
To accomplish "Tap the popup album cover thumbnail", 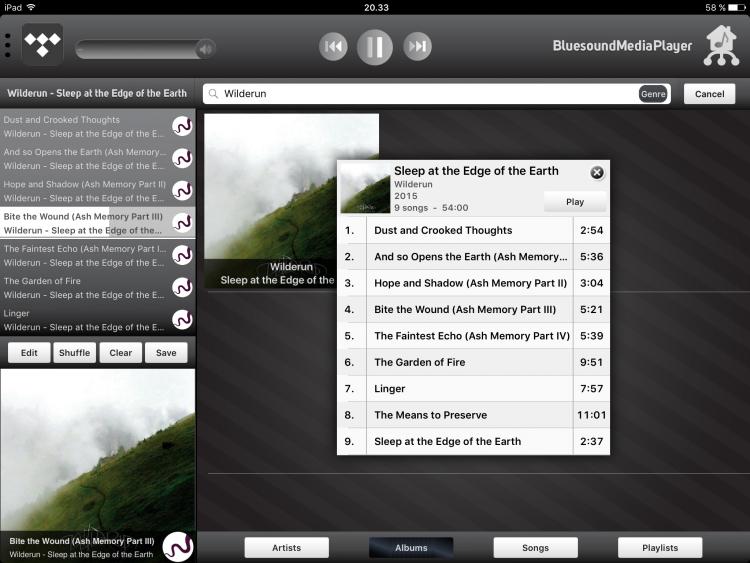I will [365, 189].
